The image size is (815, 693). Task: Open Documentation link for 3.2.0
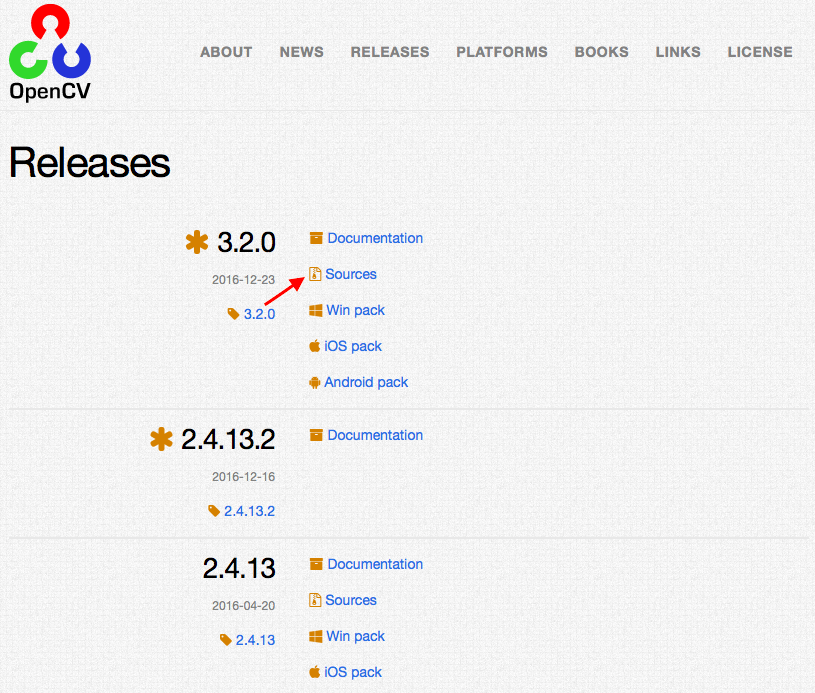pyautogui.click(x=375, y=238)
